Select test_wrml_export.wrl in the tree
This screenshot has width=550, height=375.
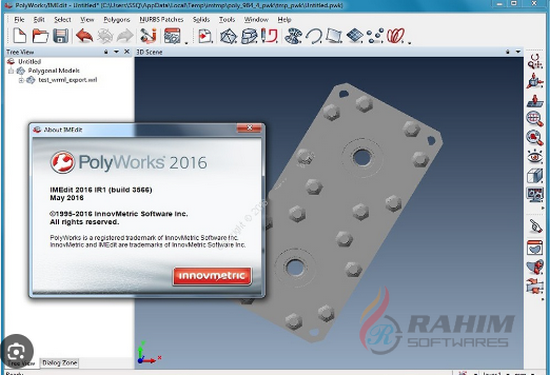pos(68,80)
